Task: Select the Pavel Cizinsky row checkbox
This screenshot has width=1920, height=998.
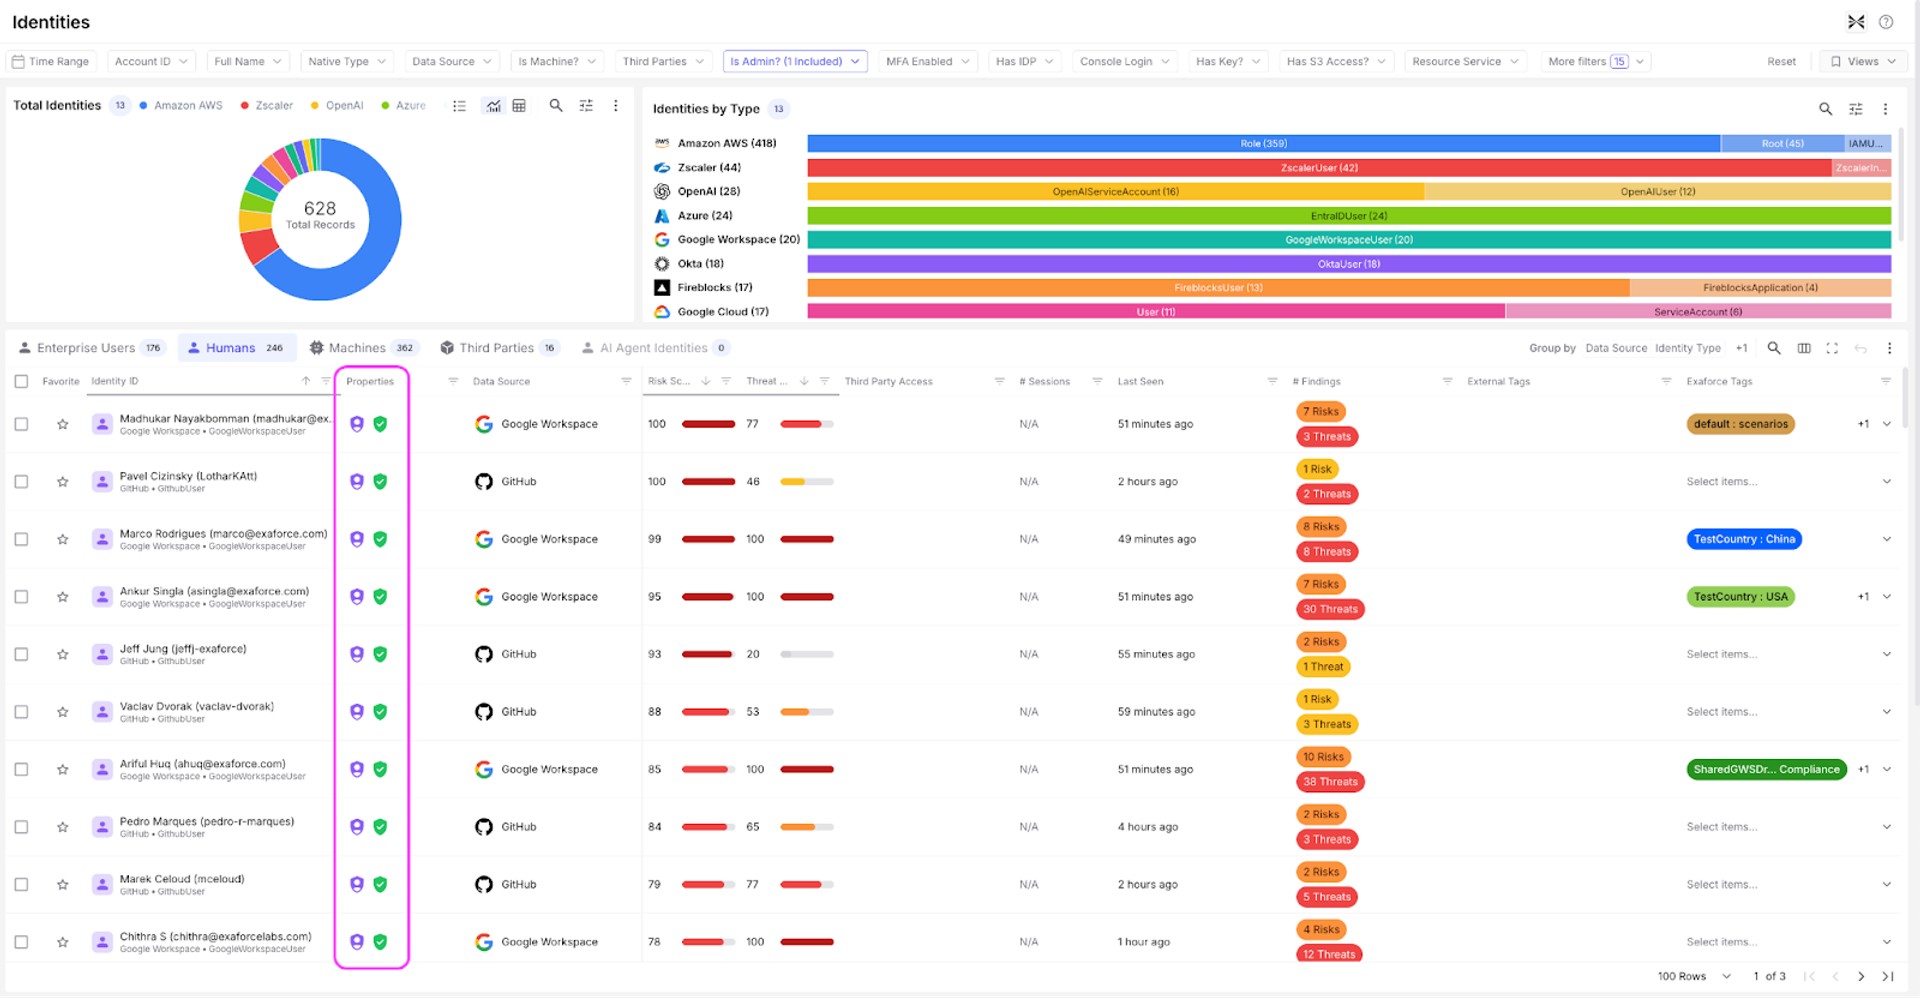Action: (21, 481)
